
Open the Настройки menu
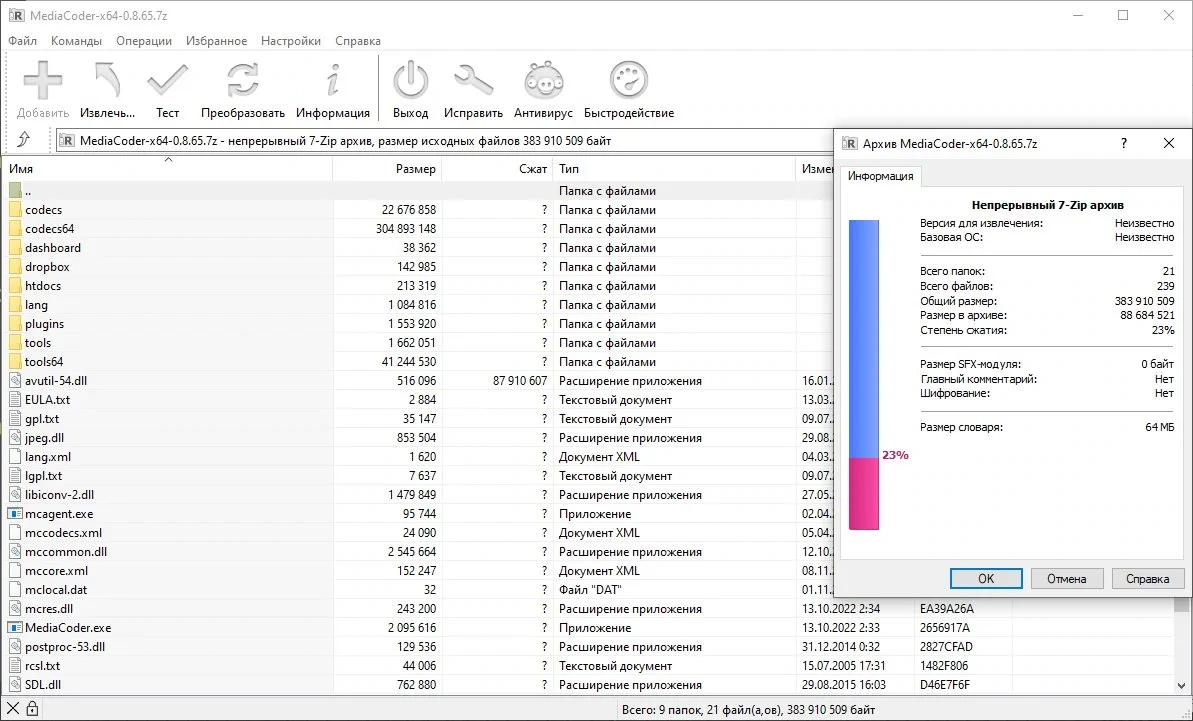[x=291, y=41]
